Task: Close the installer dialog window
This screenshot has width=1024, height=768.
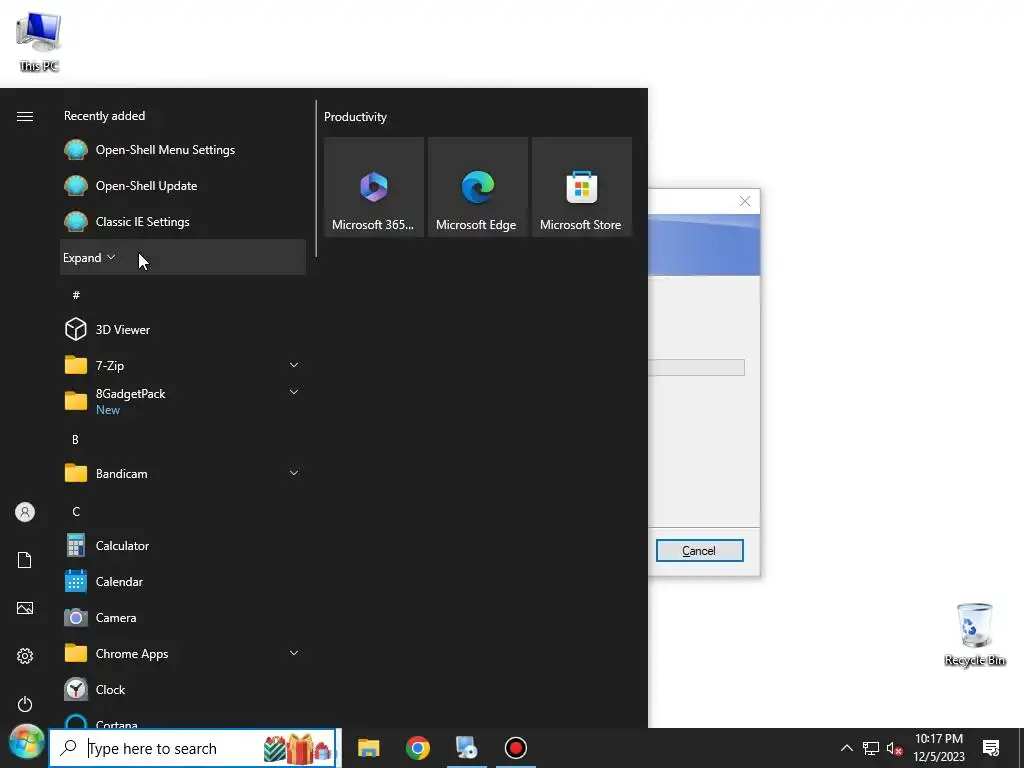Action: [744, 201]
